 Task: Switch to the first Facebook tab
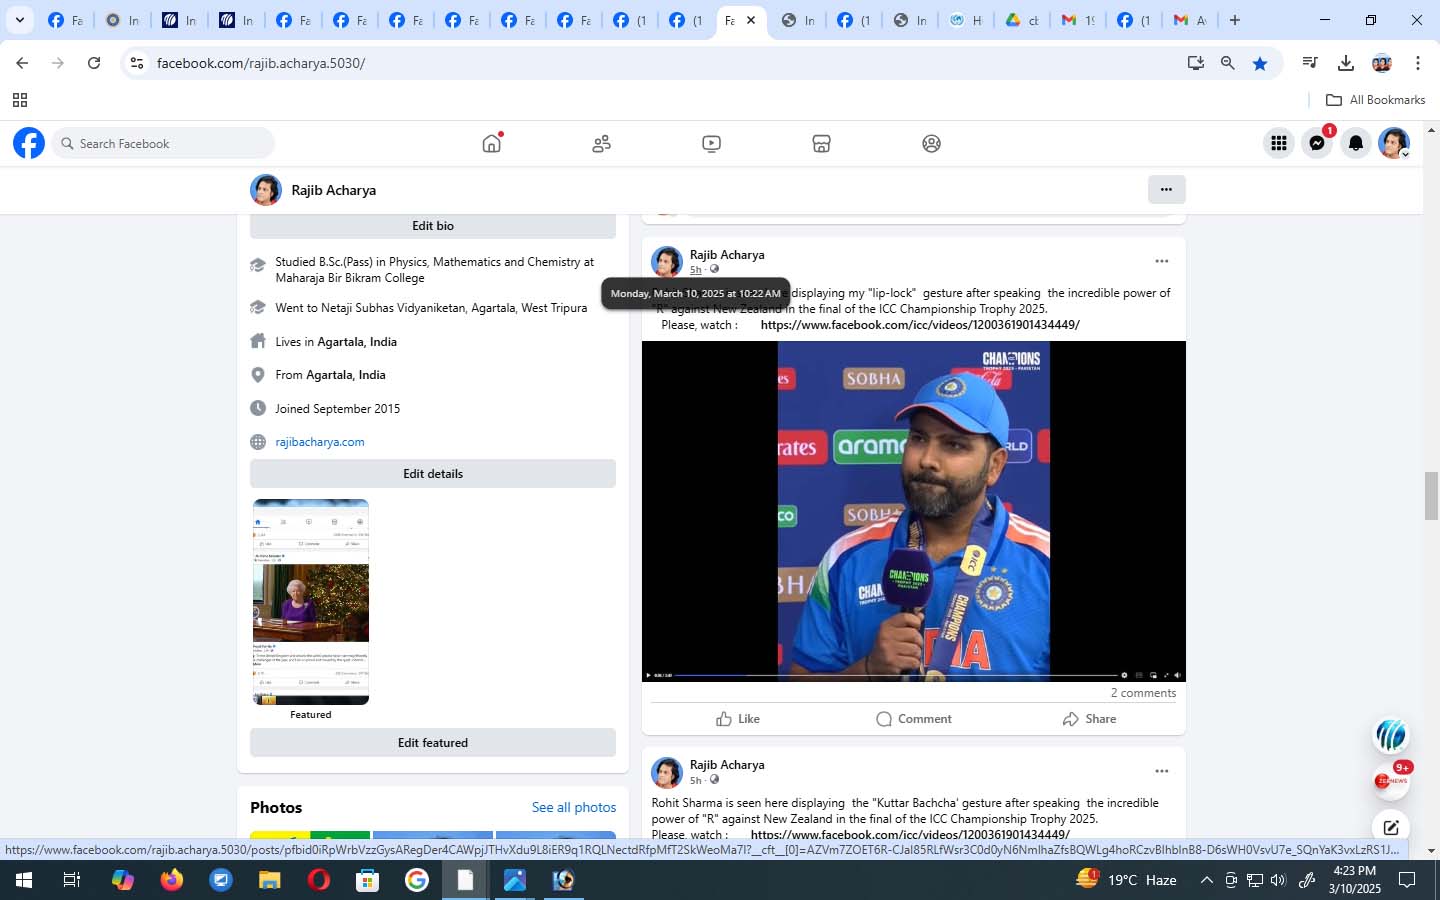pyautogui.click(x=66, y=20)
